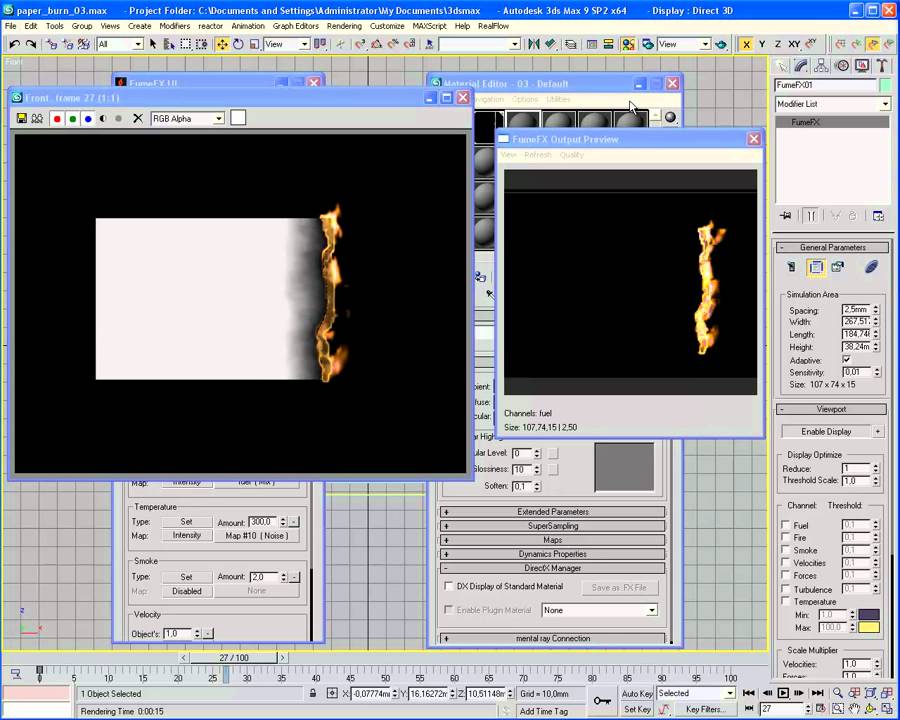The width and height of the screenshot is (900, 720).
Task: Open the All selection filter dropdown
Action: click(x=120, y=44)
